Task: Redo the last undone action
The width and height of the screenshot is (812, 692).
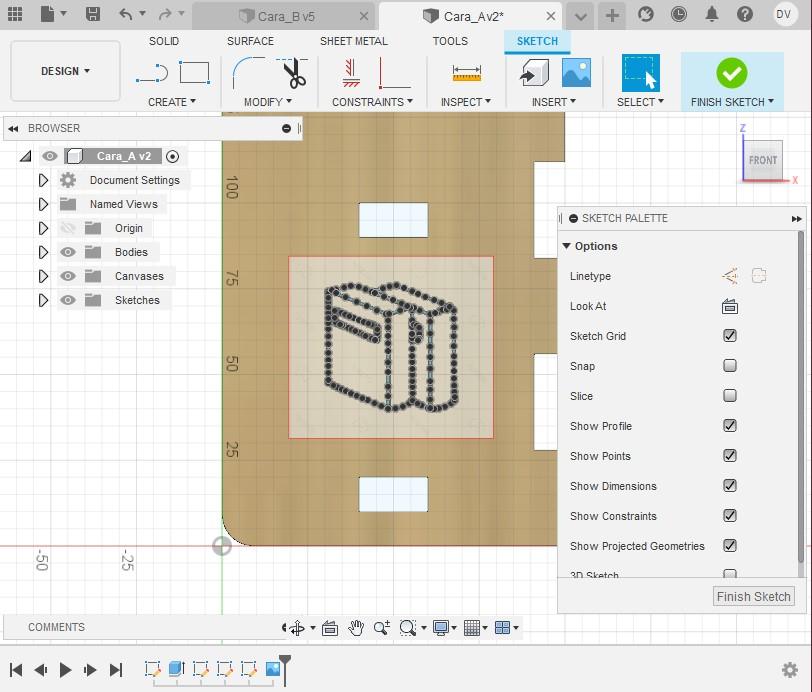Action: point(165,14)
